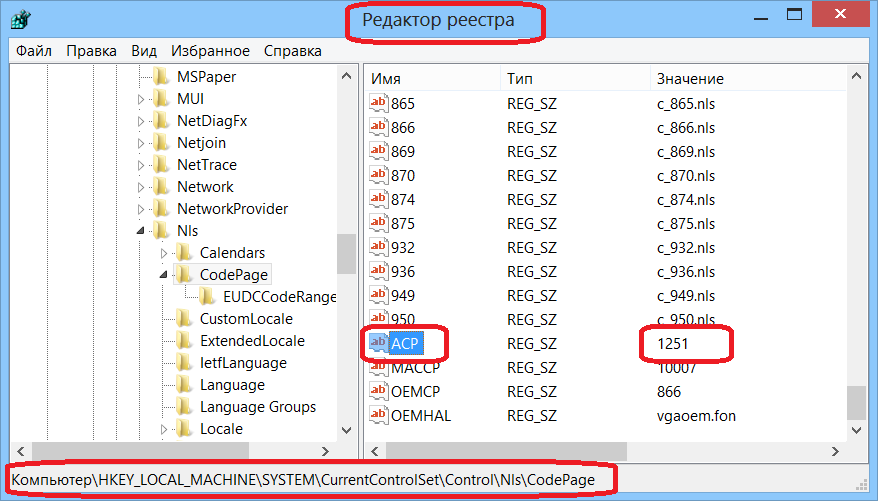
Task: Select the CustomLocale key in the tree
Action: 246,319
